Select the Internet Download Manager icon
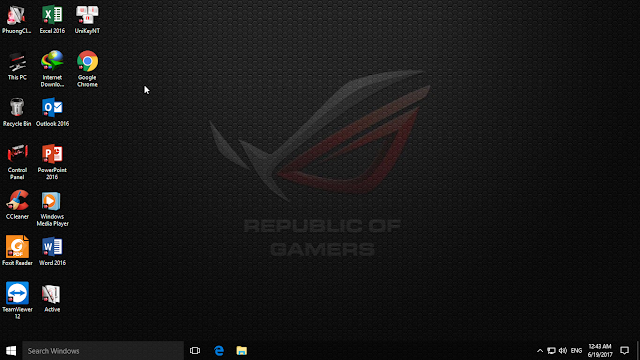Screen dimensions: 640x360 (52, 68)
